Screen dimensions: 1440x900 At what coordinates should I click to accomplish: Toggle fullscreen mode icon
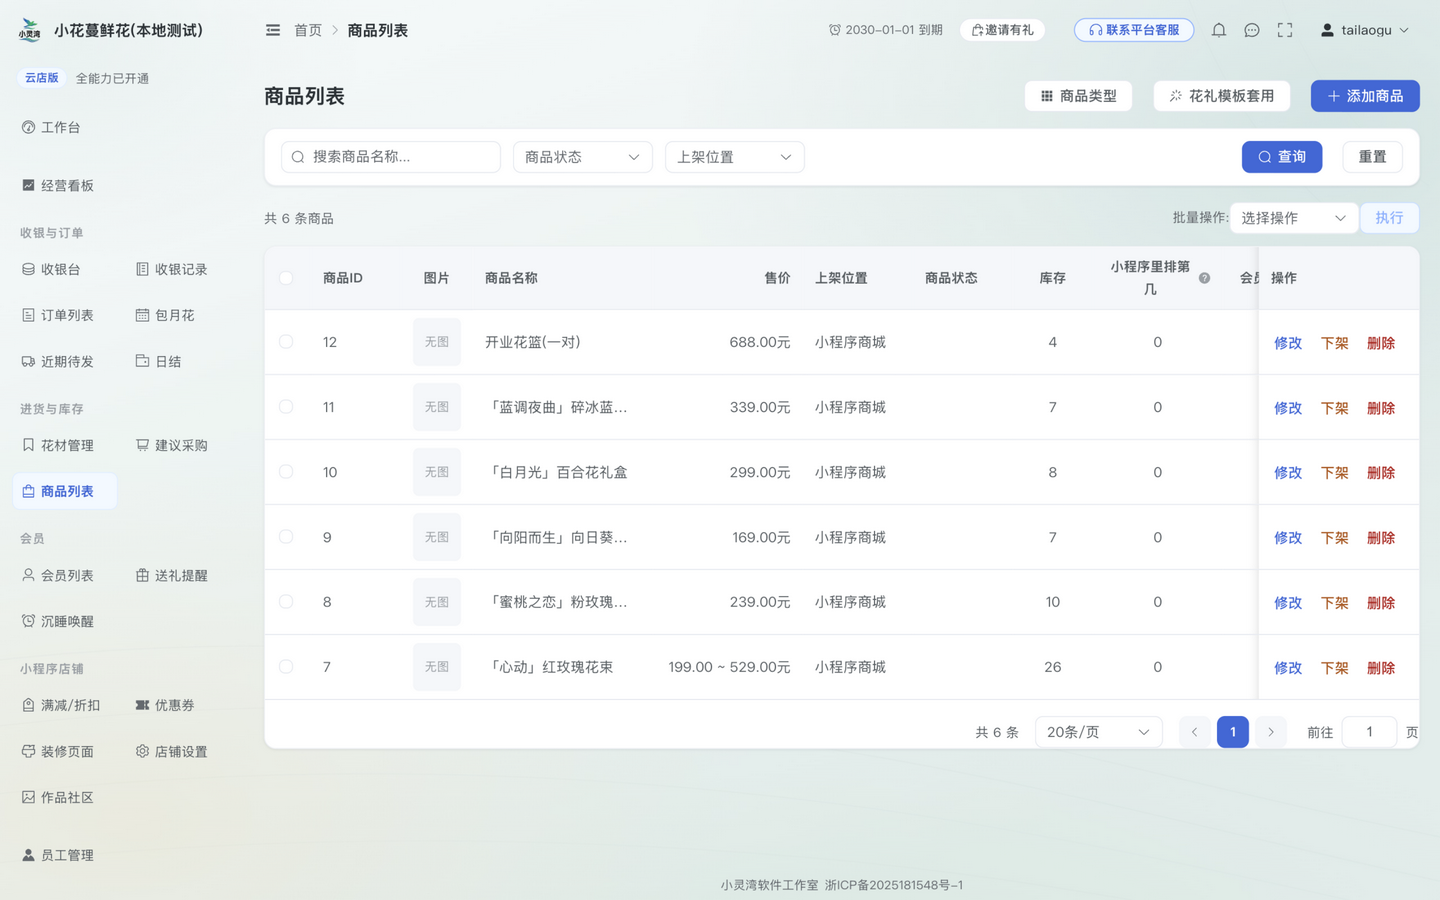click(x=1285, y=30)
